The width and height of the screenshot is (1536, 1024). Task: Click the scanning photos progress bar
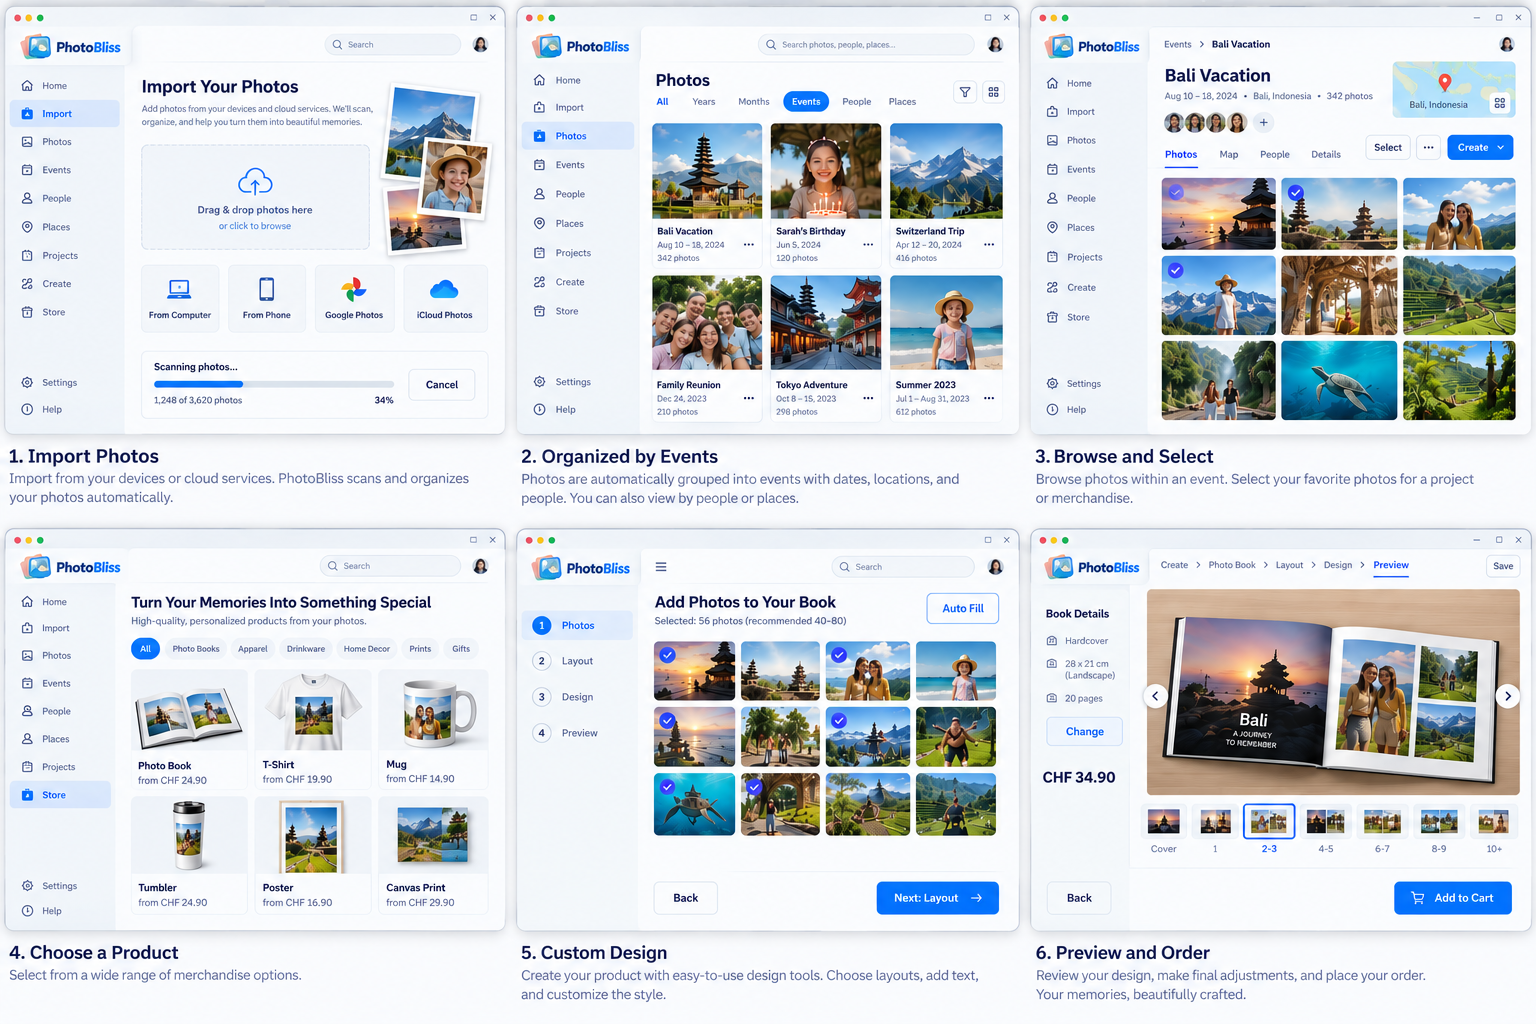[274, 384]
